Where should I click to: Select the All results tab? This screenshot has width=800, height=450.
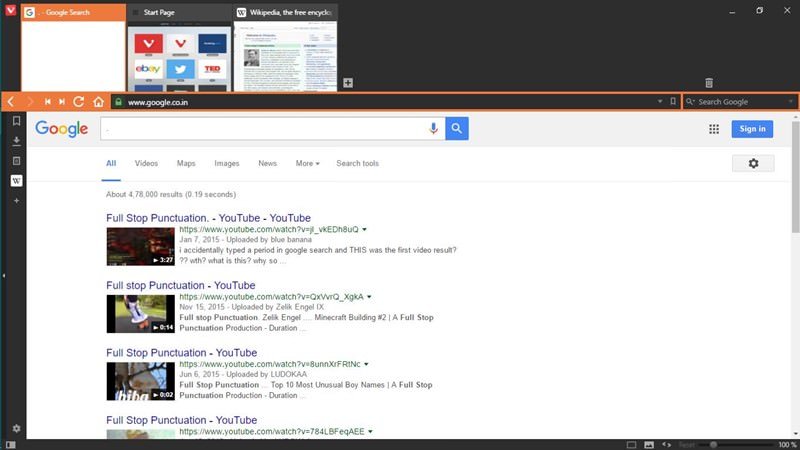click(111, 163)
